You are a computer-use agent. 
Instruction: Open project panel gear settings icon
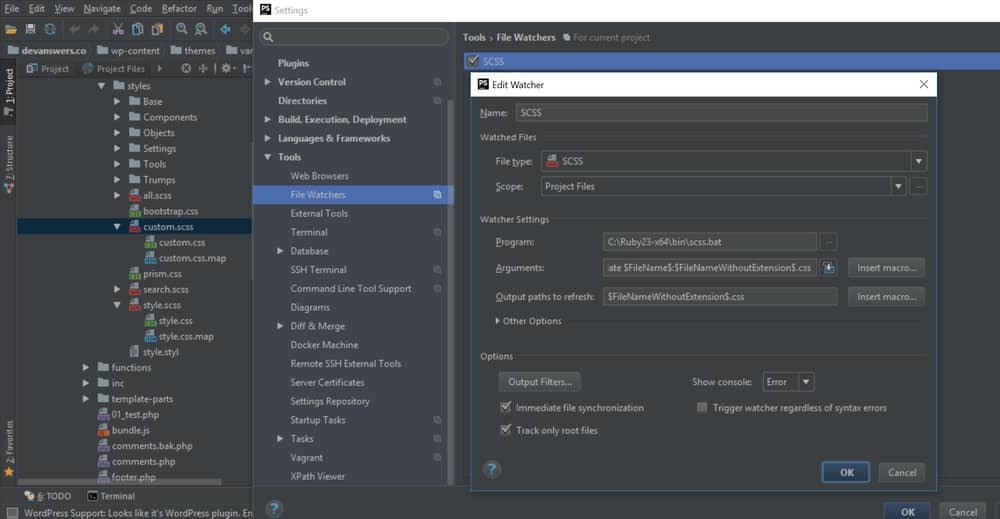tap(227, 68)
